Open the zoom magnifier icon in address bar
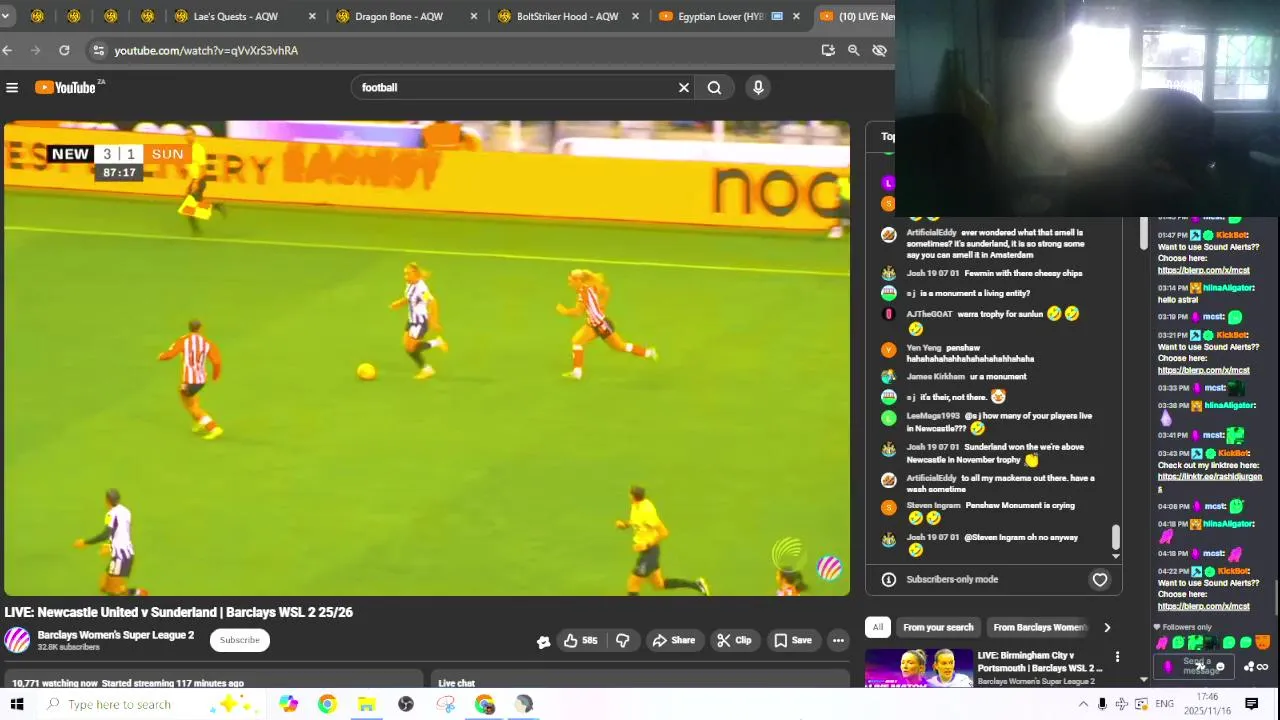The width and height of the screenshot is (1280, 720). tap(853, 50)
